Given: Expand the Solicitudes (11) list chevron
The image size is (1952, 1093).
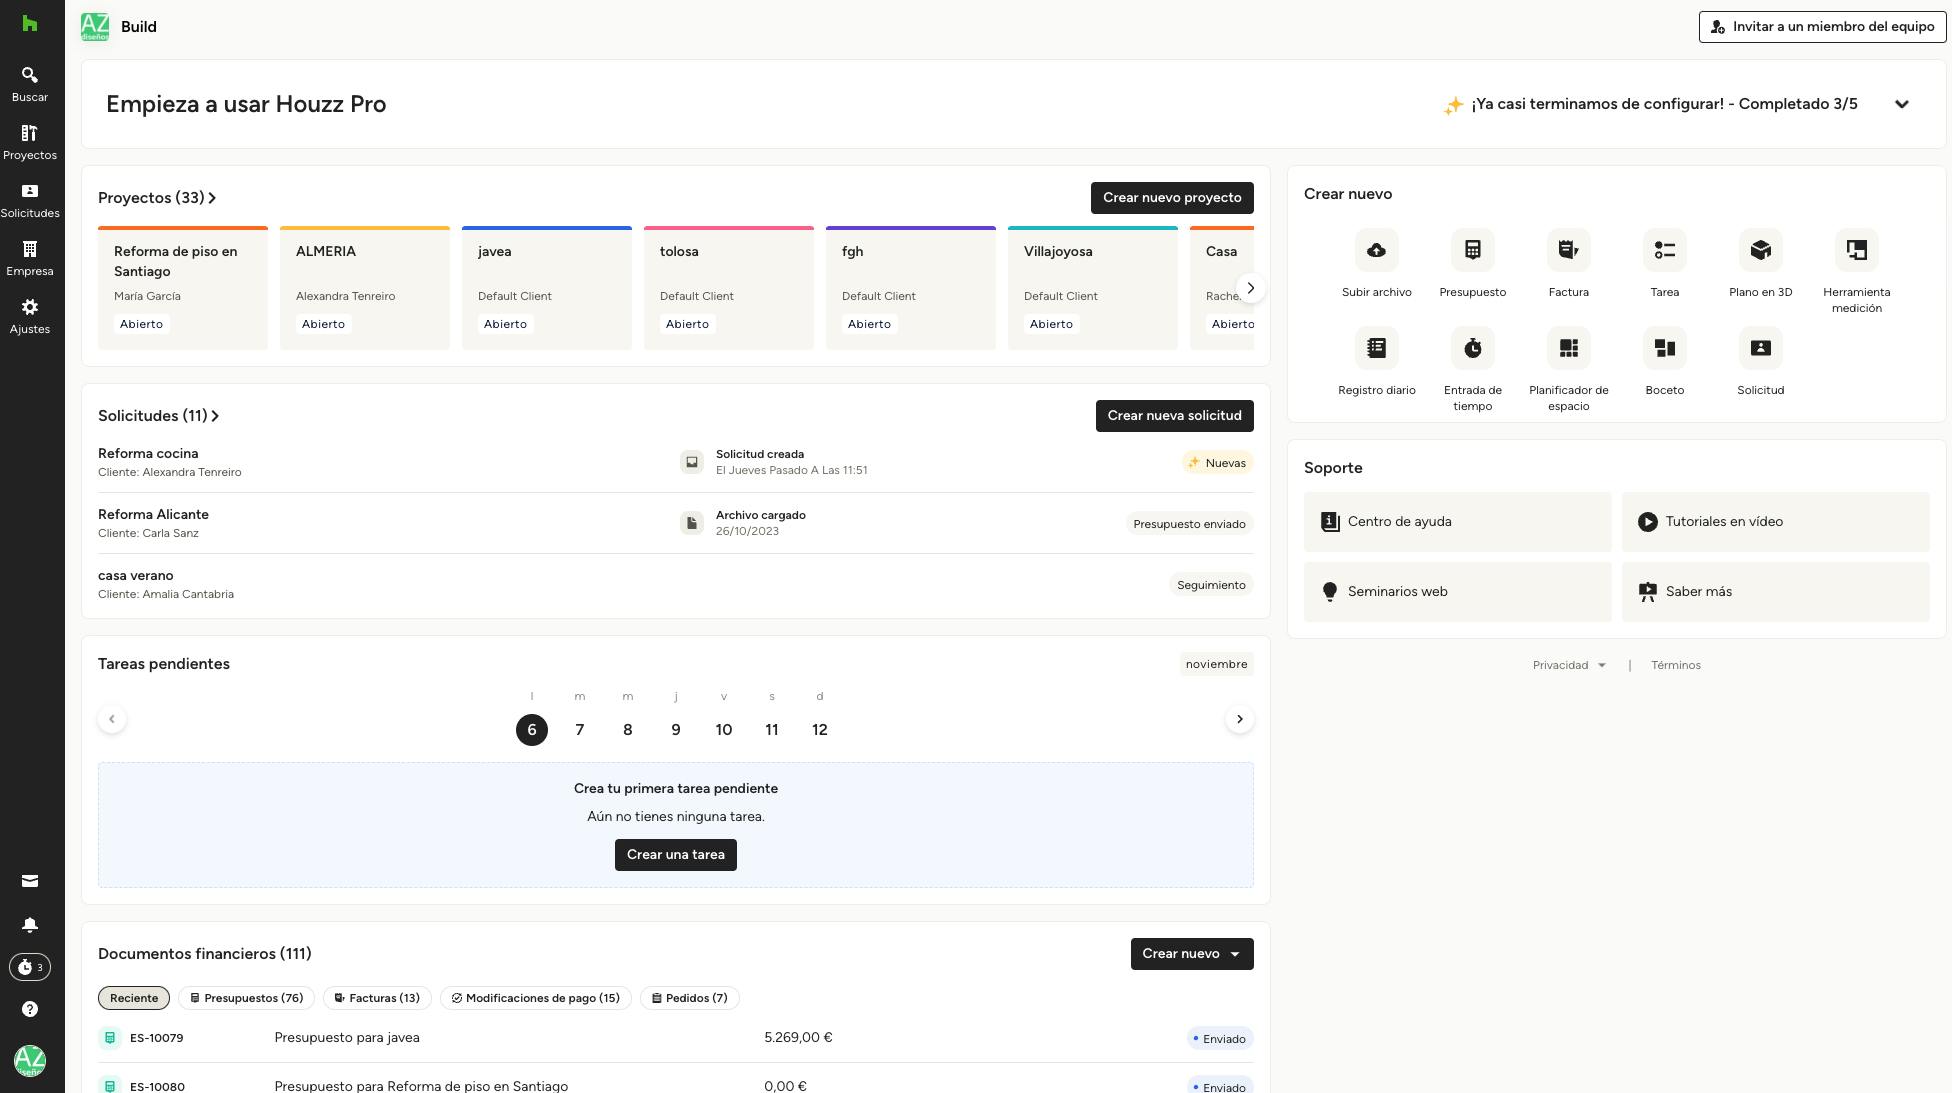Looking at the screenshot, I should click(215, 416).
